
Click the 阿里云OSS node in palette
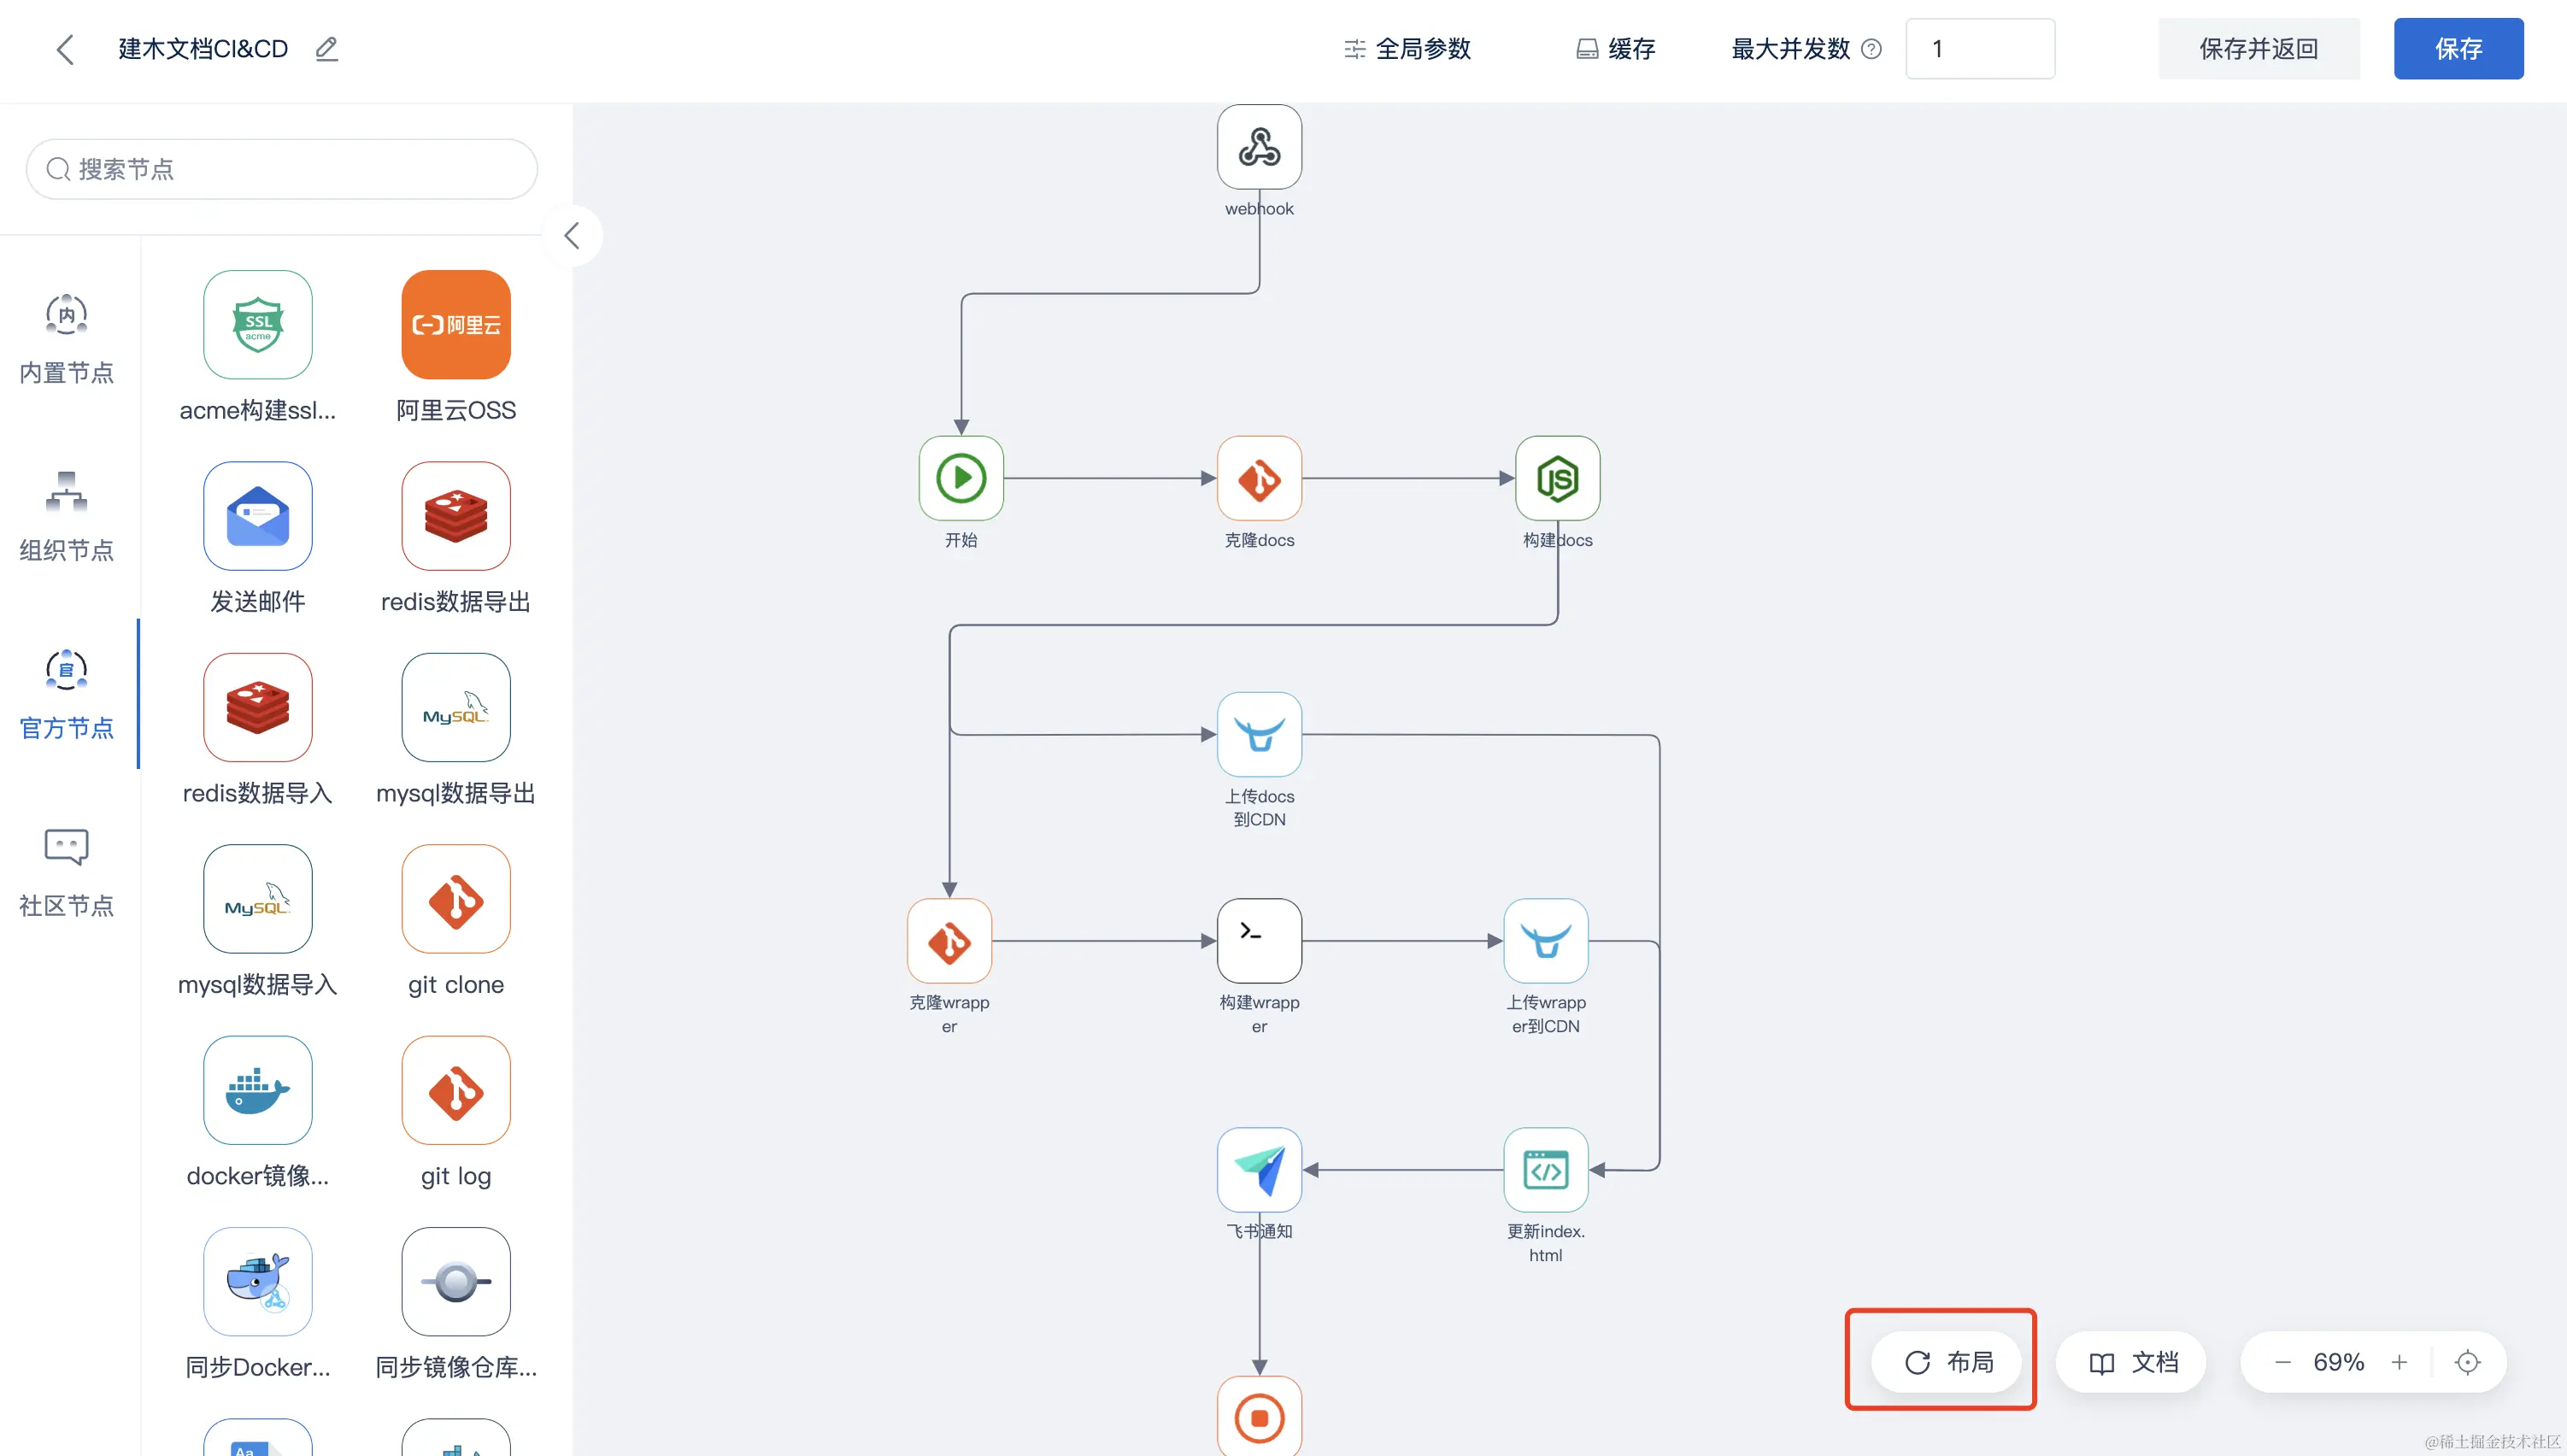click(x=456, y=325)
